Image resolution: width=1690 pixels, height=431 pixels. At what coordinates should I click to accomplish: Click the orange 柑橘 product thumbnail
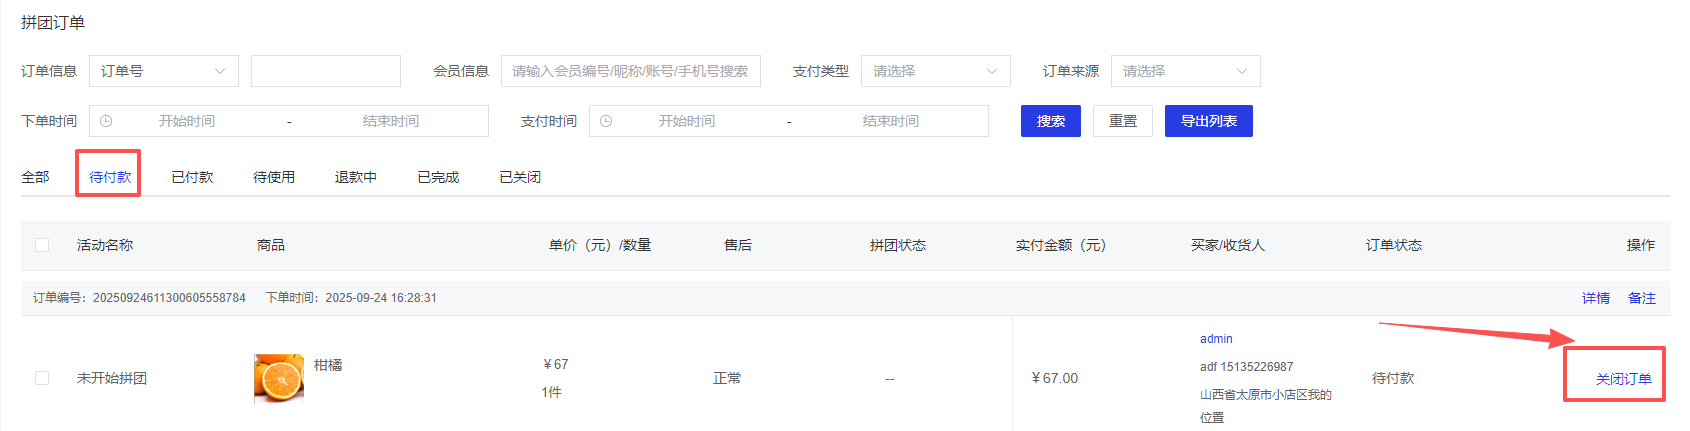pyautogui.click(x=279, y=378)
